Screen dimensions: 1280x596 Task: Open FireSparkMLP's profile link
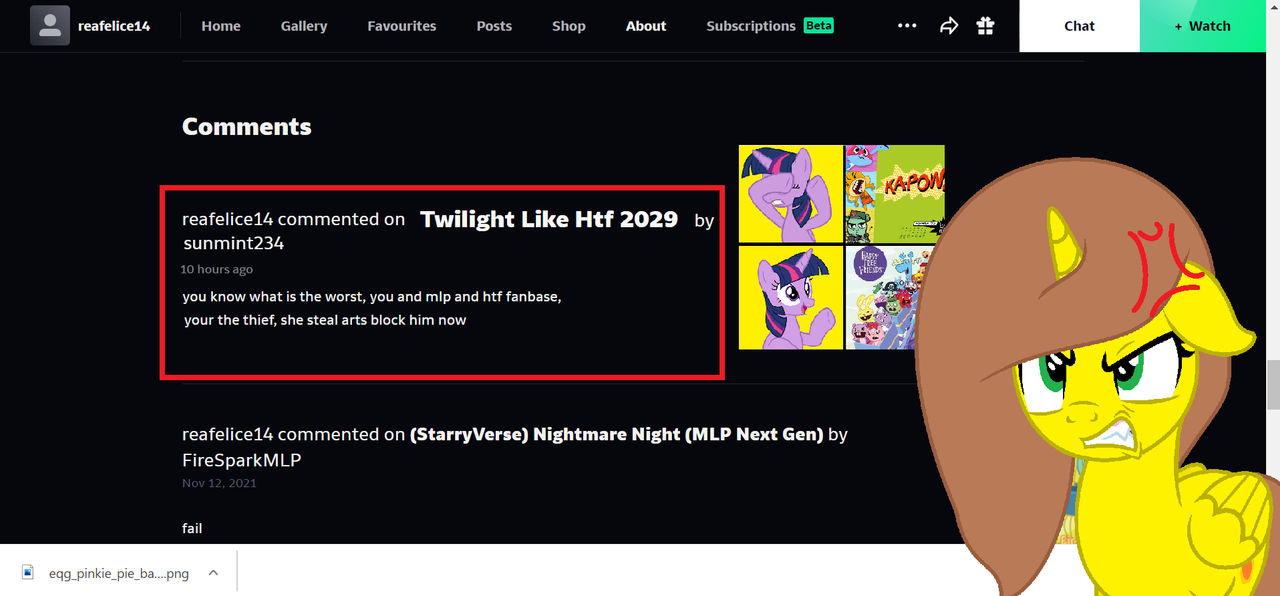pyautogui.click(x=241, y=459)
